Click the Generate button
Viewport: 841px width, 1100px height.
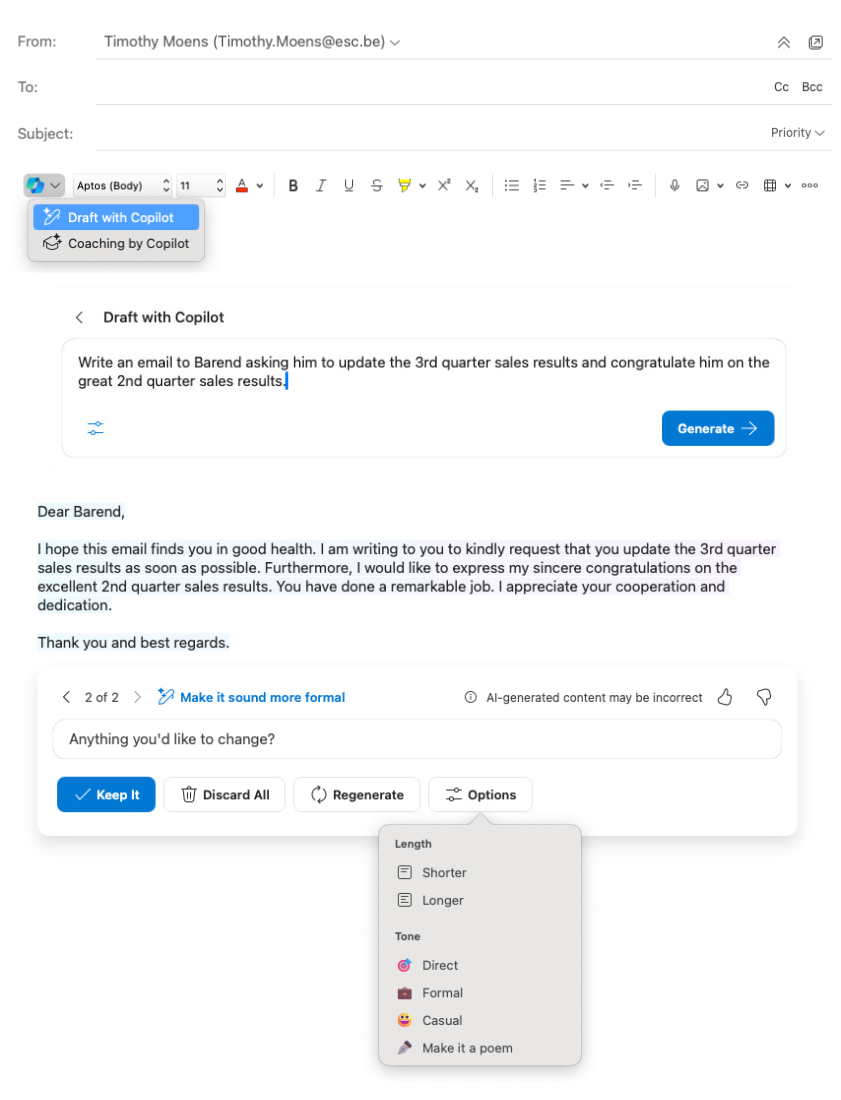[717, 428]
